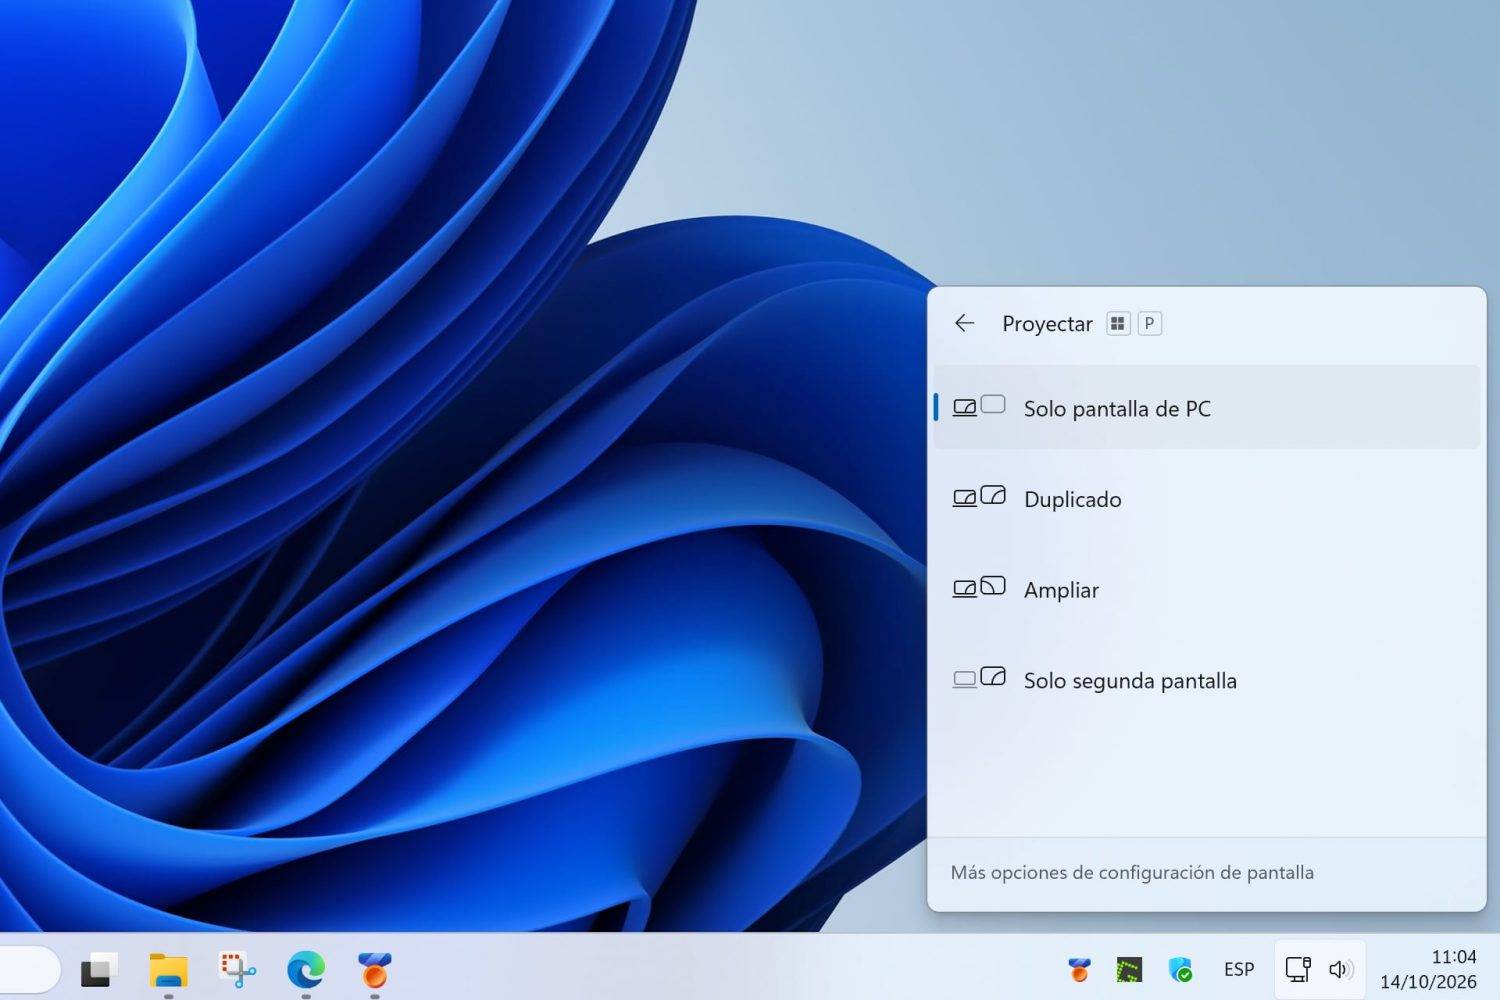This screenshot has height=1000, width=1500.
Task: Open Task View from the taskbar
Action: (x=99, y=969)
